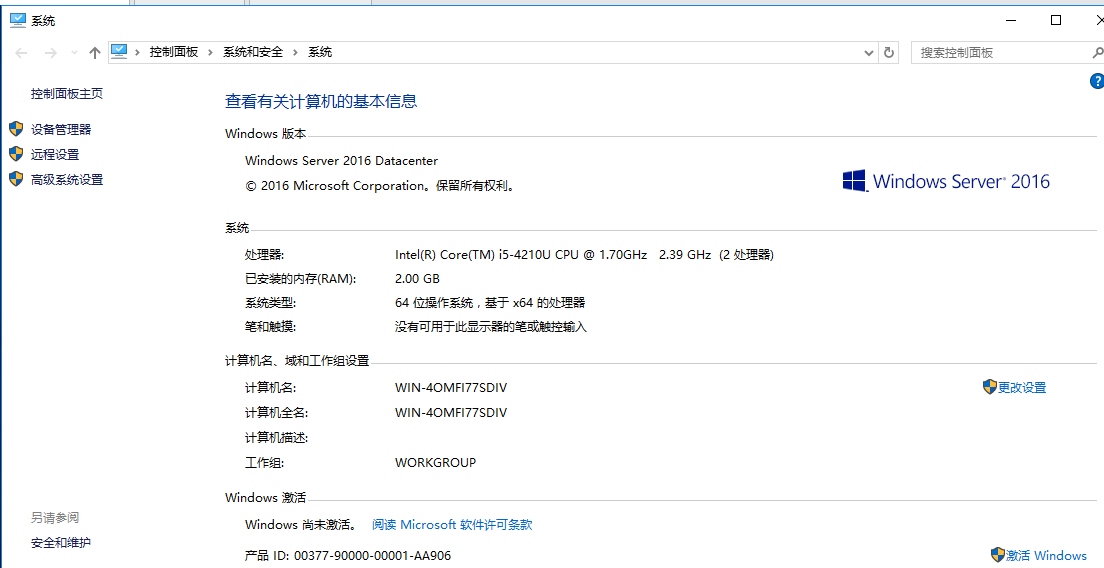The width and height of the screenshot is (1104, 568).
Task: Open 控制面板主页 link
Action: (67, 94)
